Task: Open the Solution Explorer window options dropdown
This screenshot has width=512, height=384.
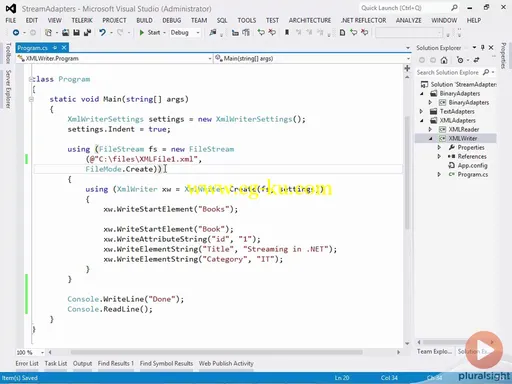Action: [x=474, y=48]
